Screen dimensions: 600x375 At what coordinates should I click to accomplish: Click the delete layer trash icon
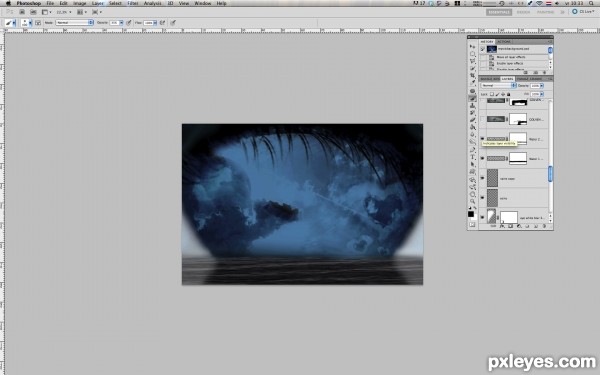coord(545,226)
